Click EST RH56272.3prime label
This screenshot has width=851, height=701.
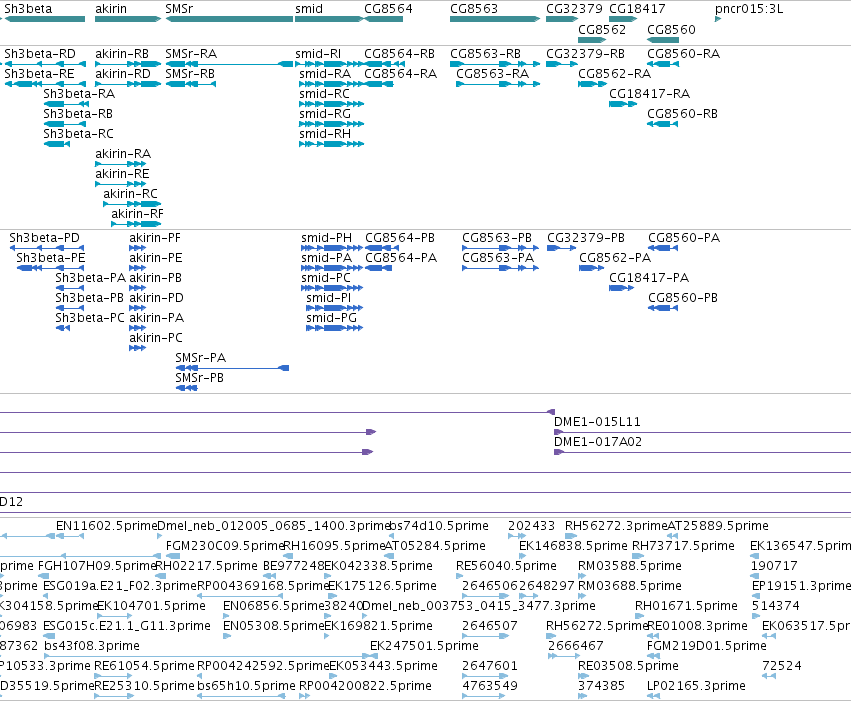point(616,526)
